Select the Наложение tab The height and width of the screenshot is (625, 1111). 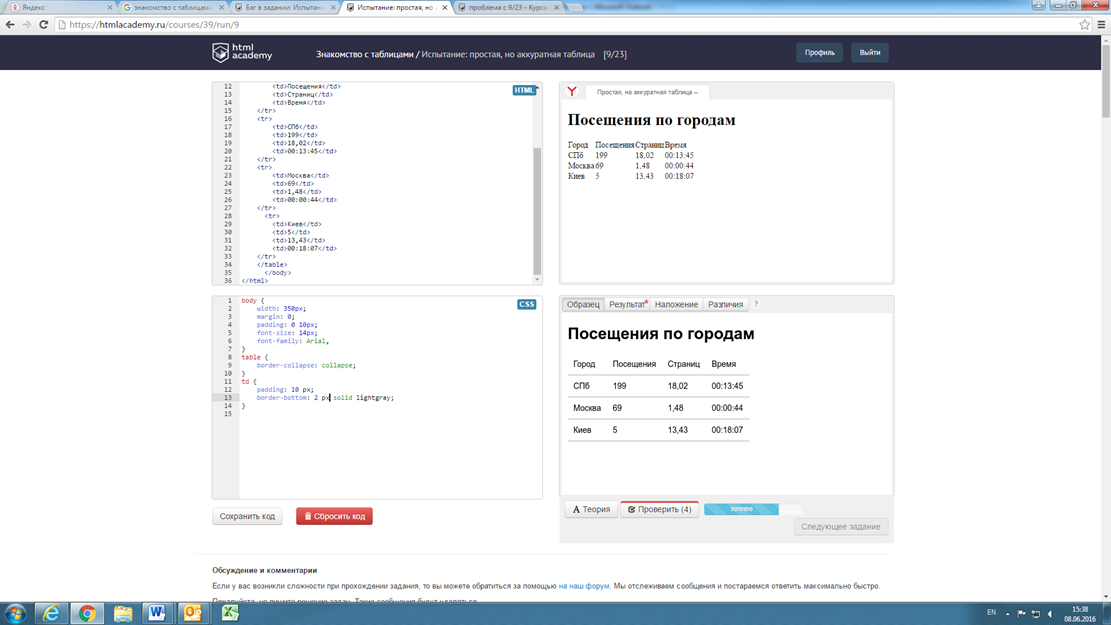(676, 304)
